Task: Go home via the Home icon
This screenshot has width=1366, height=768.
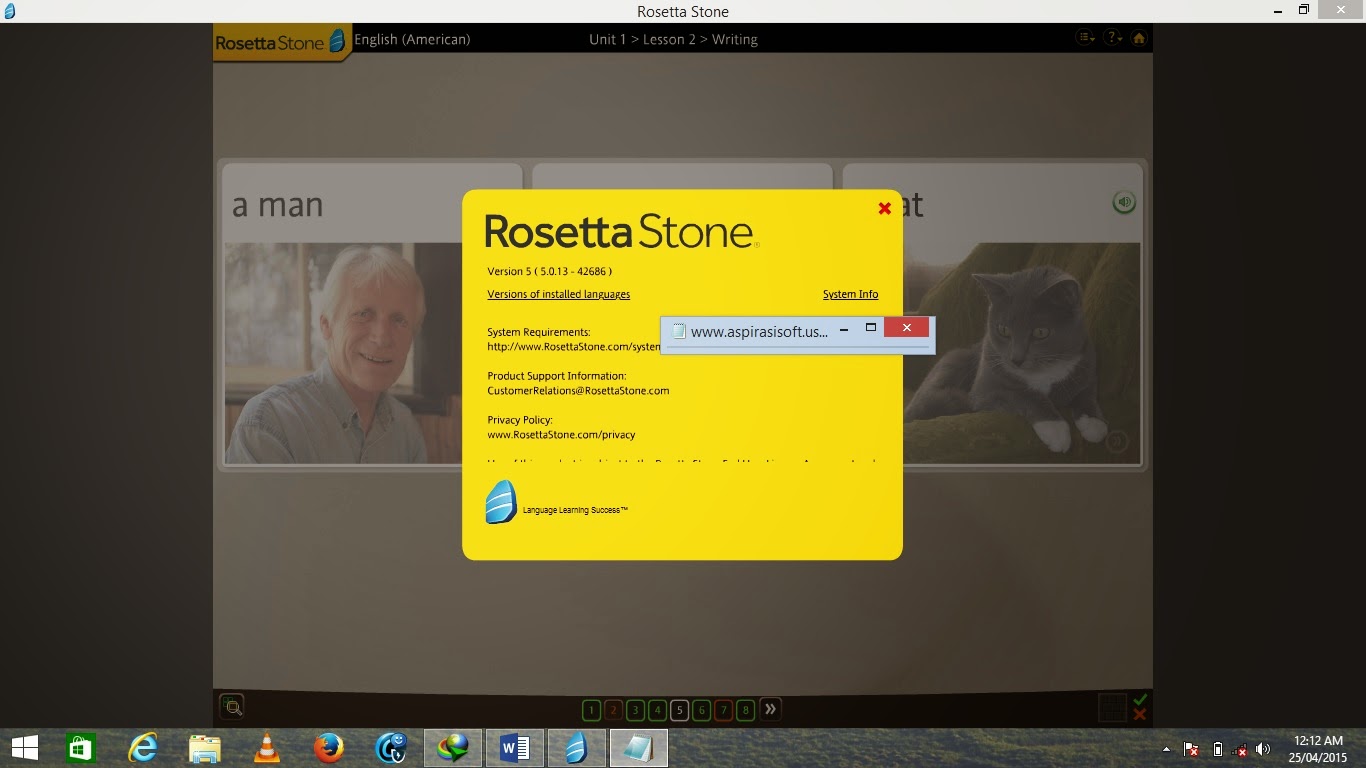Action: [x=1139, y=38]
